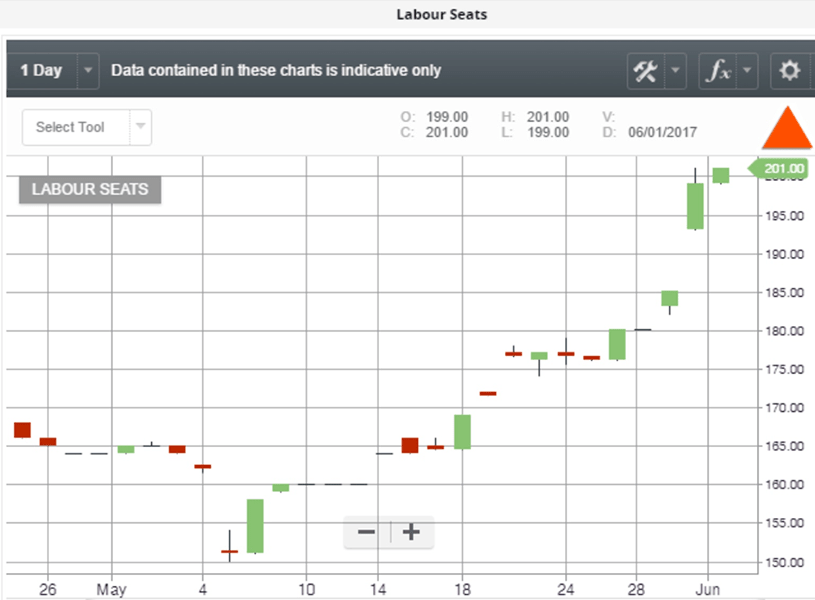Click the 1 Day interval button

(x=41, y=70)
